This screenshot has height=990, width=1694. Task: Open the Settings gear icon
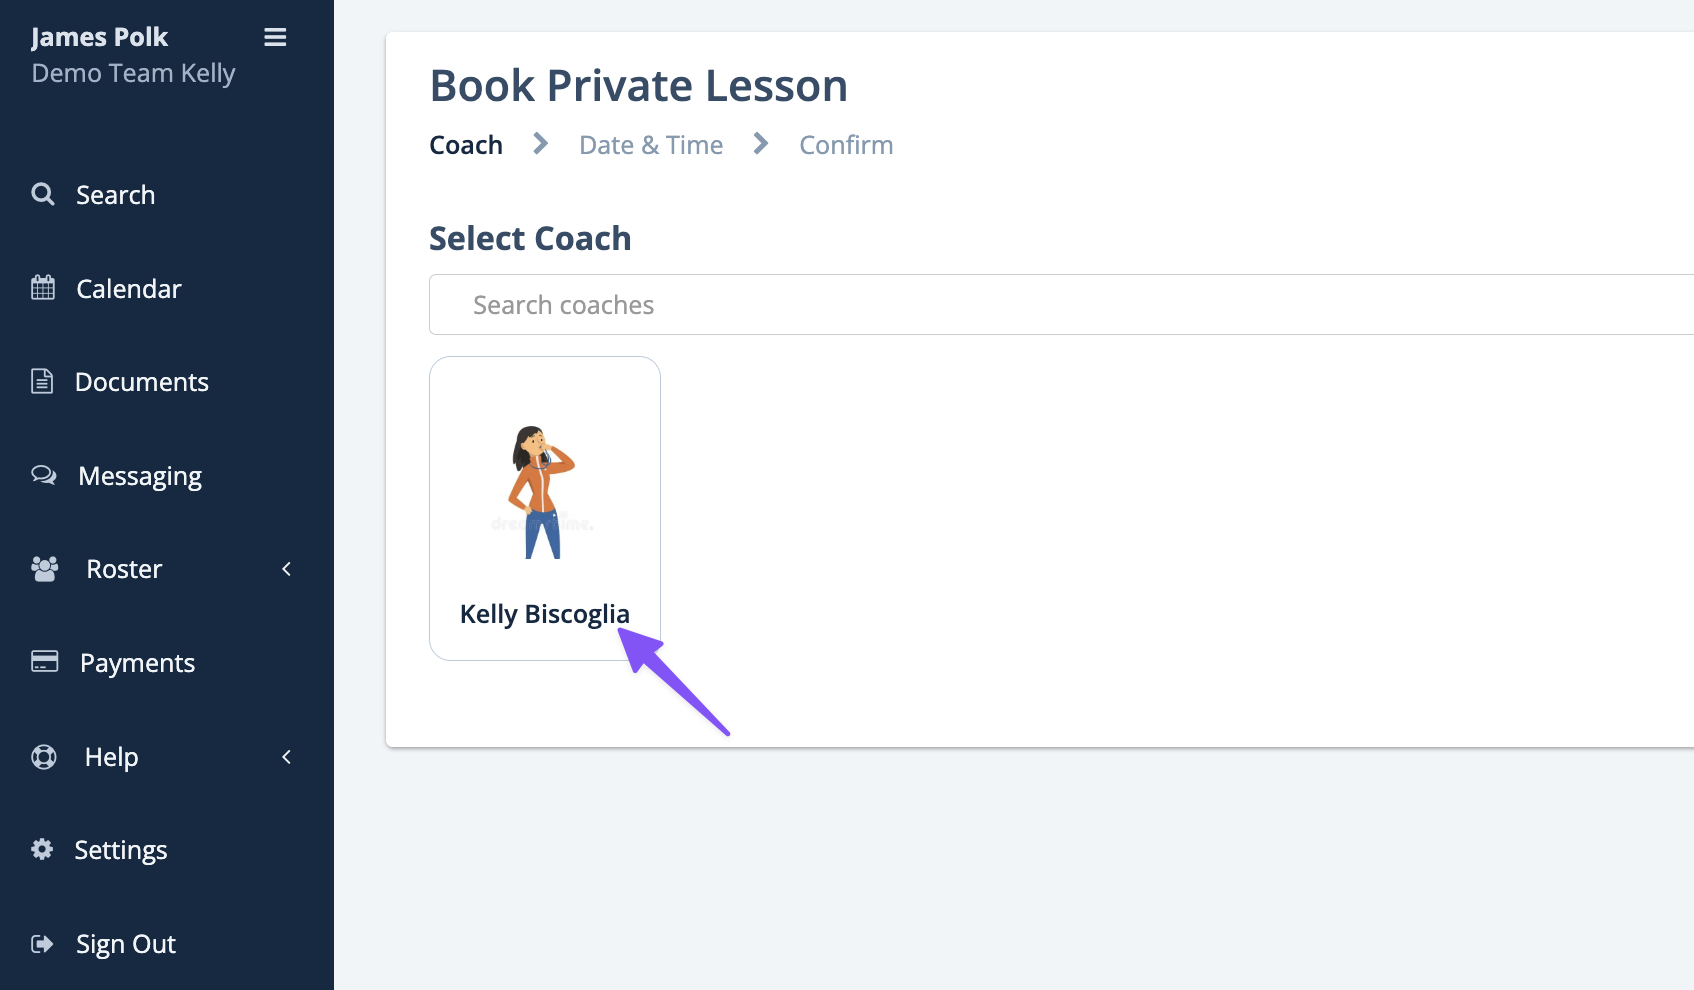pos(42,849)
